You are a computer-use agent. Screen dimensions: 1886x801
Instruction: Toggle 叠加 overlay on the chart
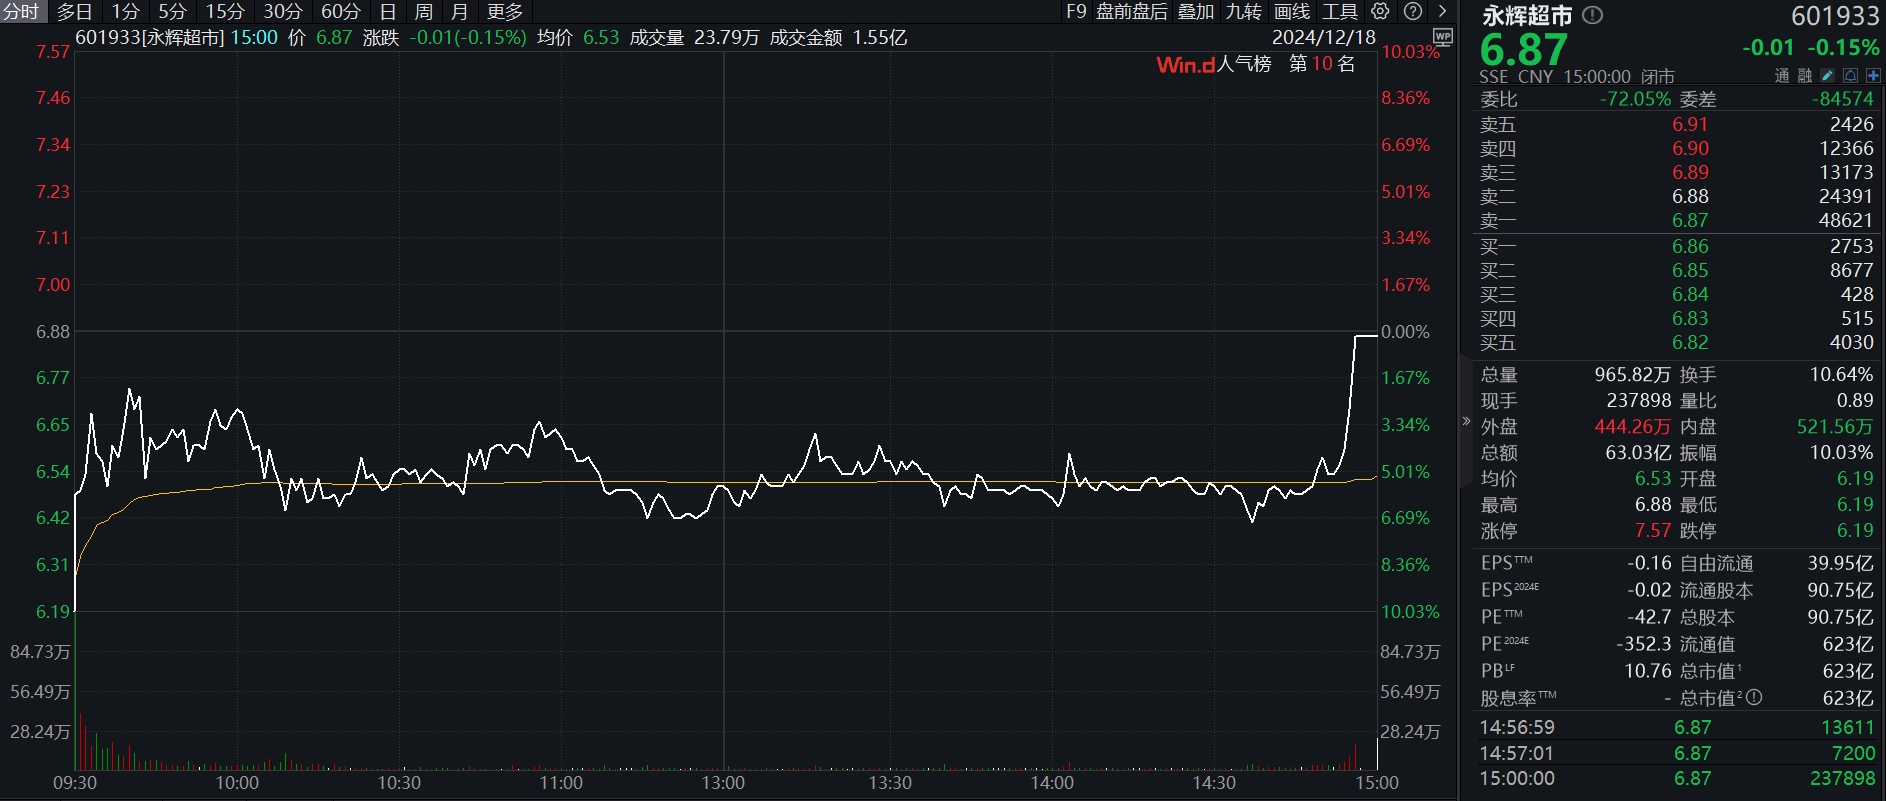(x=1195, y=11)
